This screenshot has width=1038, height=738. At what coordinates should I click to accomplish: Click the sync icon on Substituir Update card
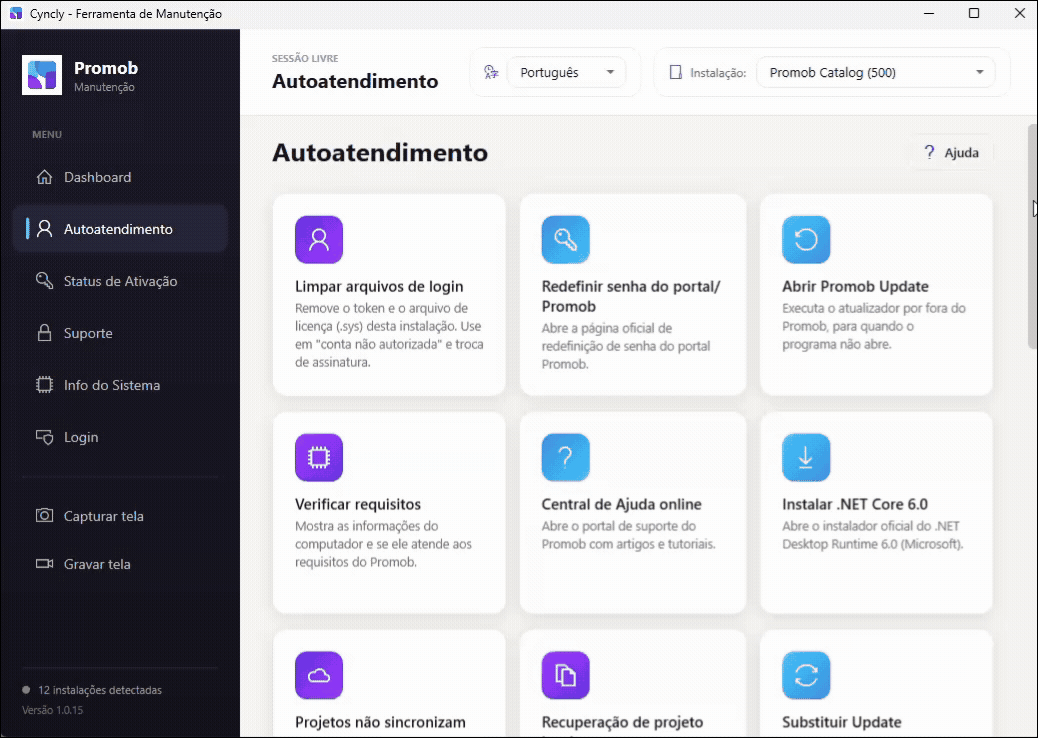(x=806, y=675)
